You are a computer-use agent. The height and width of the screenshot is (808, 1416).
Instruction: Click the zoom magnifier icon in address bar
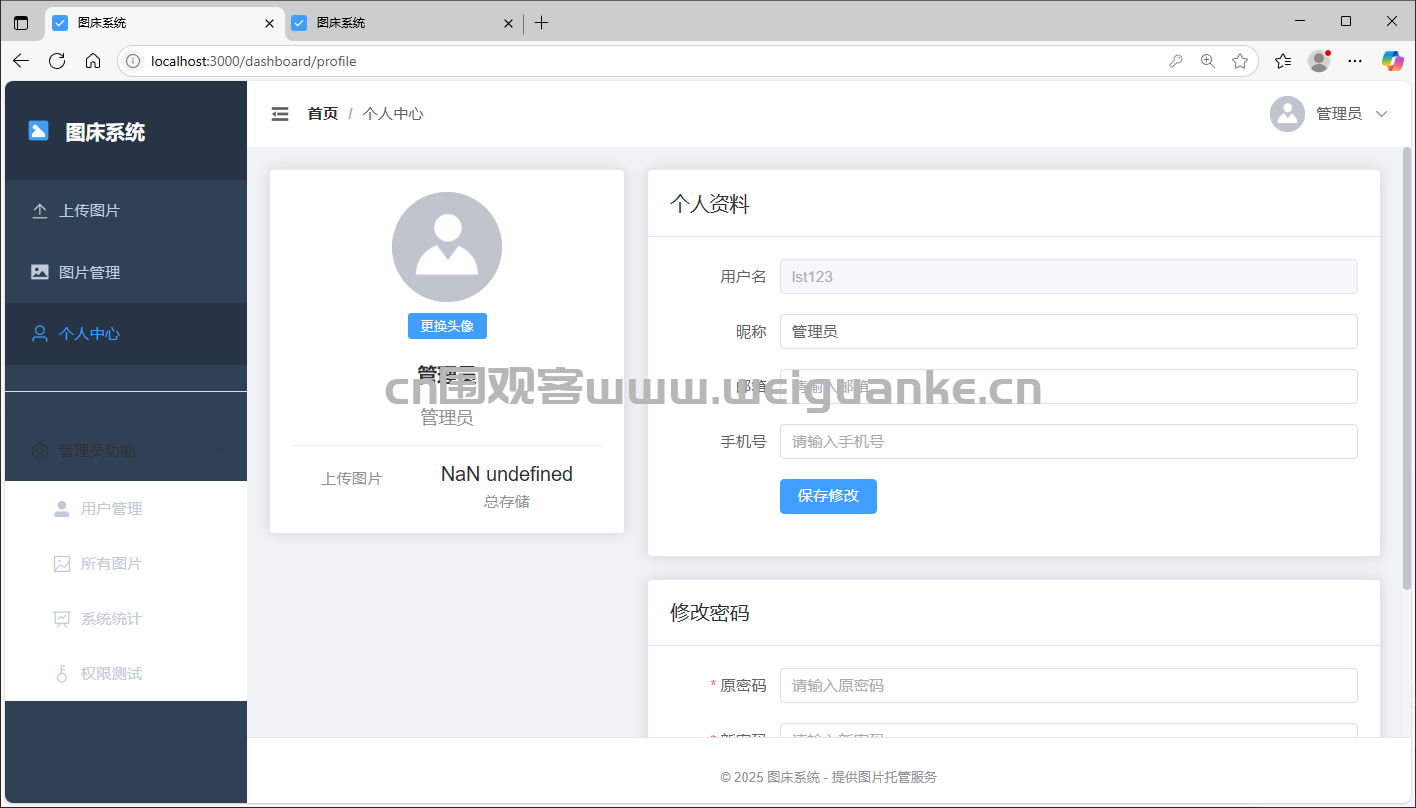click(x=1208, y=61)
